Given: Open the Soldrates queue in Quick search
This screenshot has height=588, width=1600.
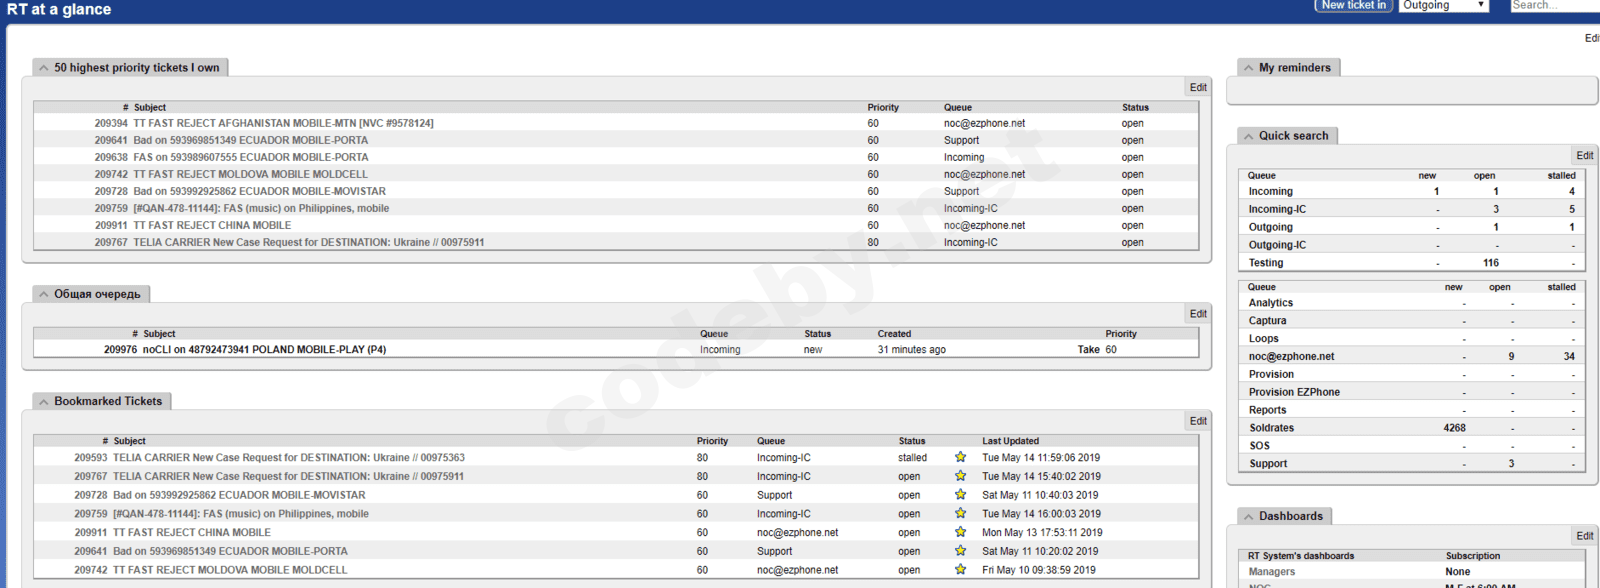Looking at the screenshot, I should [x=1271, y=428].
